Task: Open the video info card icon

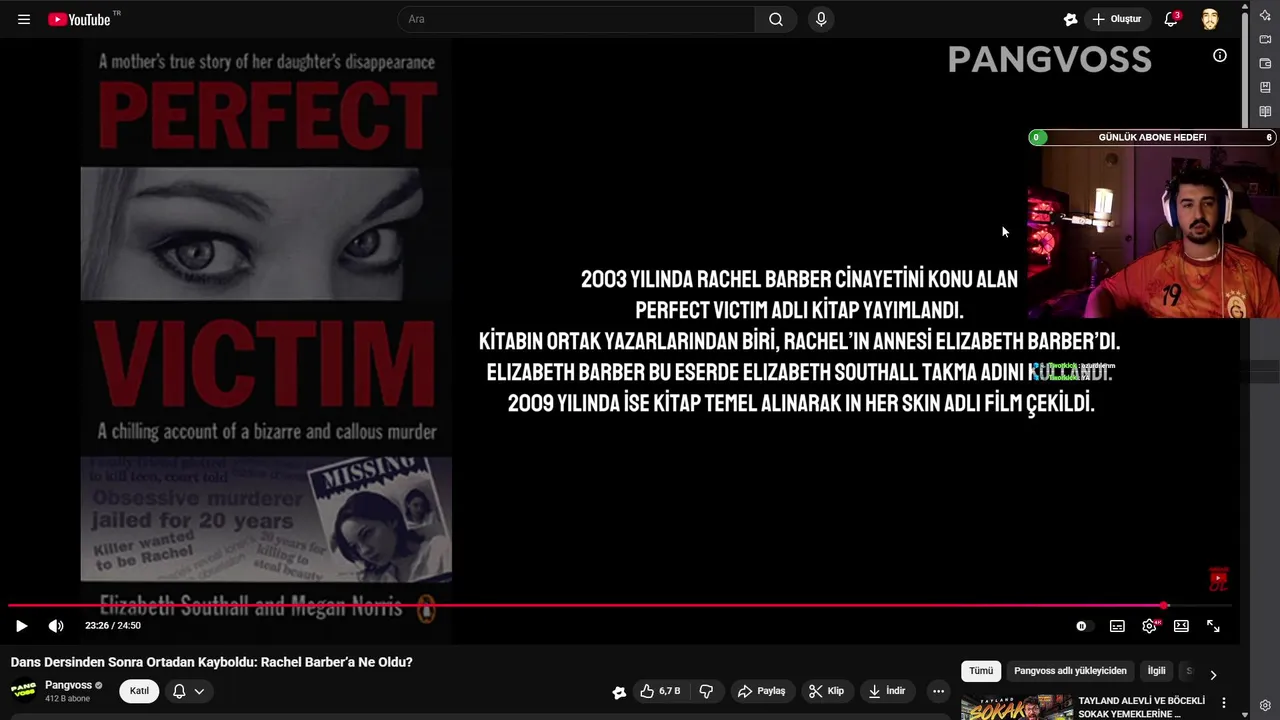Action: (1220, 56)
